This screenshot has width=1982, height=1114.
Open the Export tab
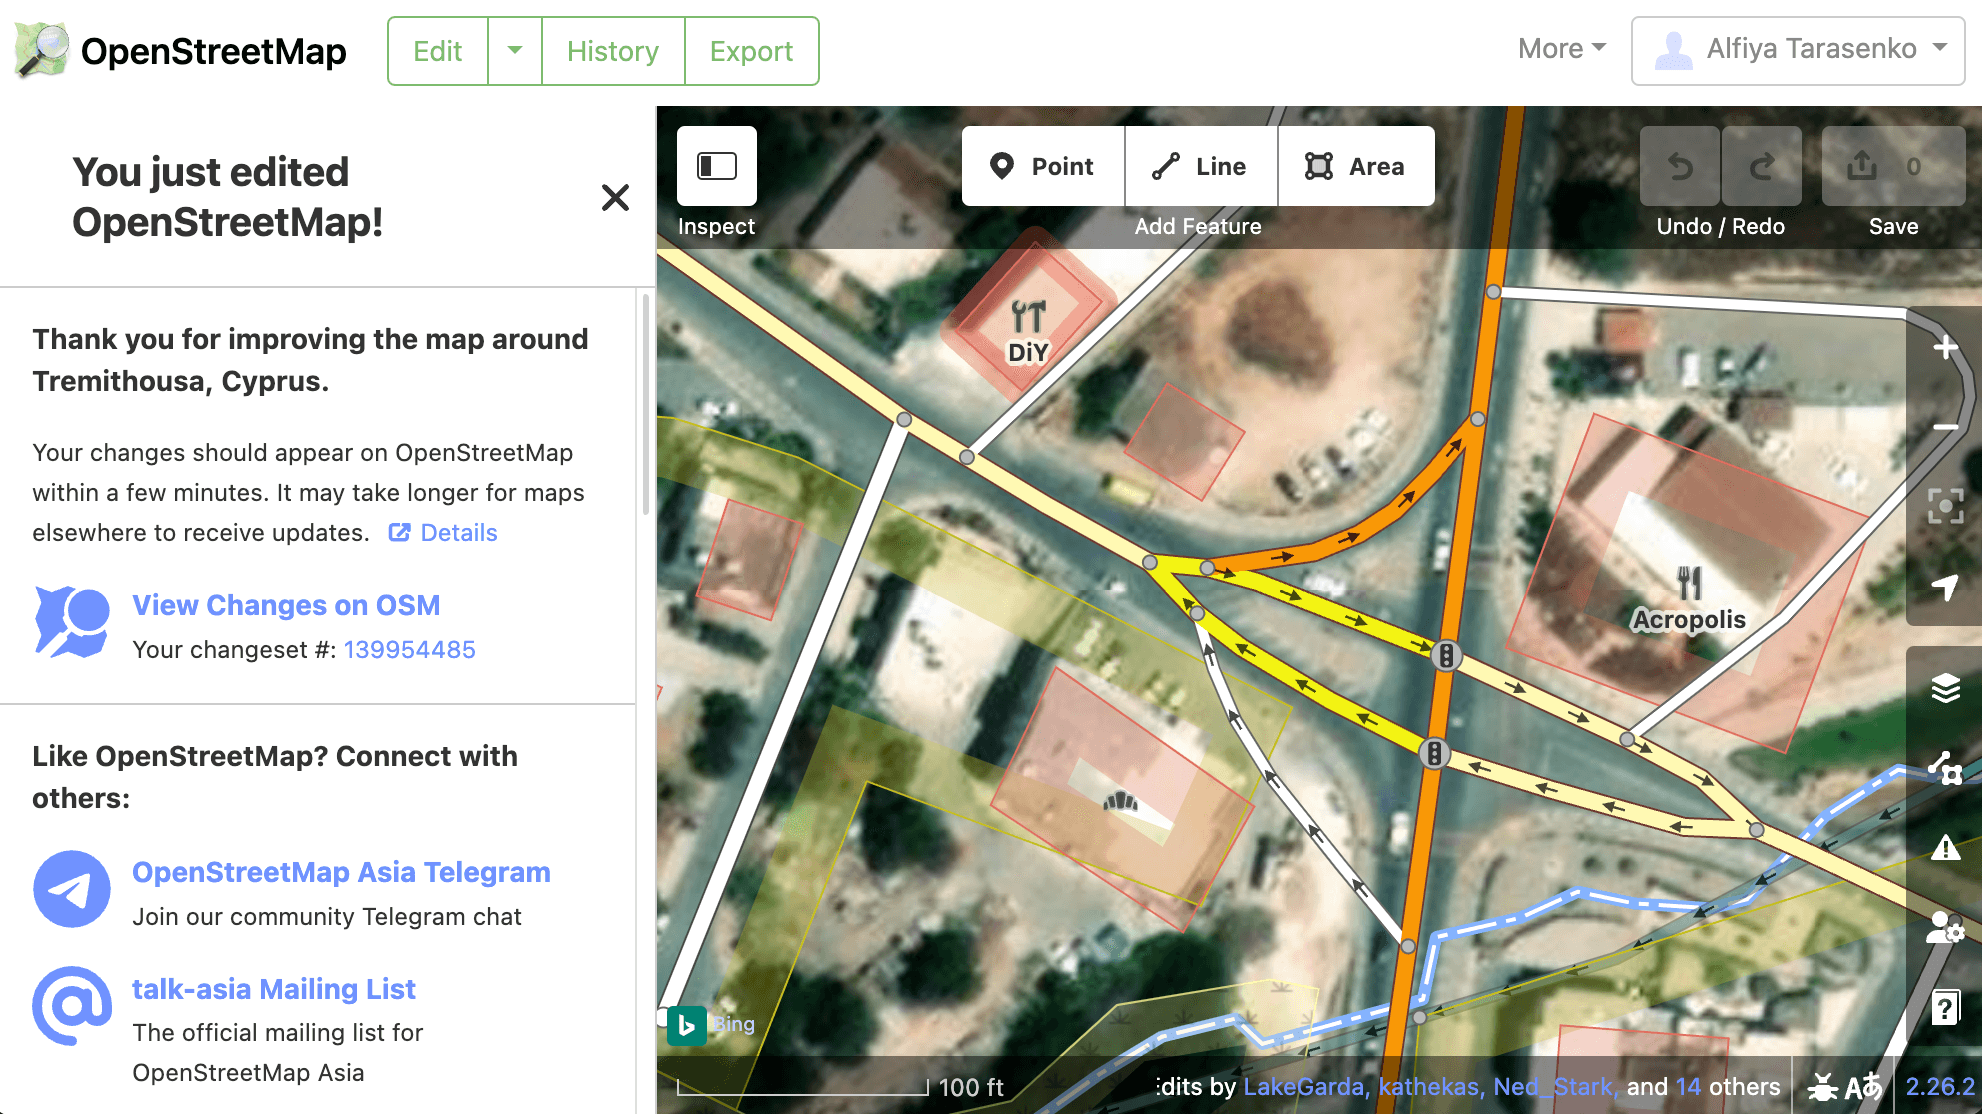[752, 51]
